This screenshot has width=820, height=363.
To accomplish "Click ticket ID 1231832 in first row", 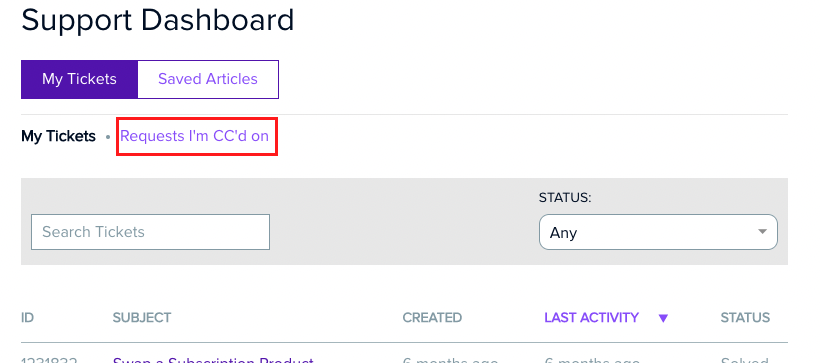I will (49, 360).
